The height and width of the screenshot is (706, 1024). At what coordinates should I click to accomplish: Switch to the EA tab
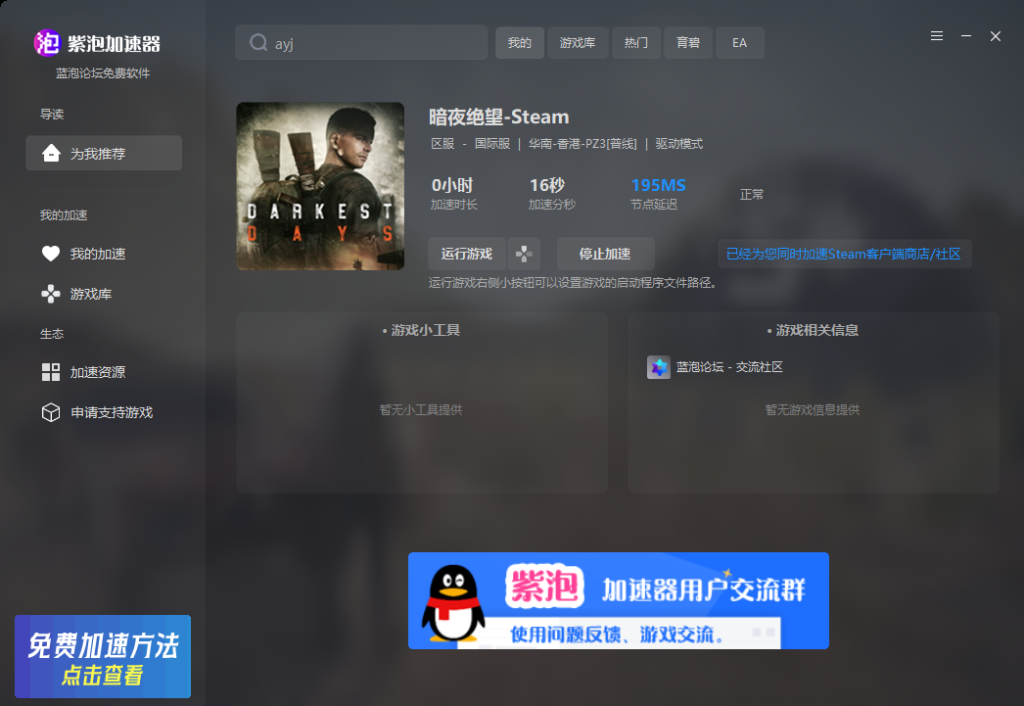(739, 42)
